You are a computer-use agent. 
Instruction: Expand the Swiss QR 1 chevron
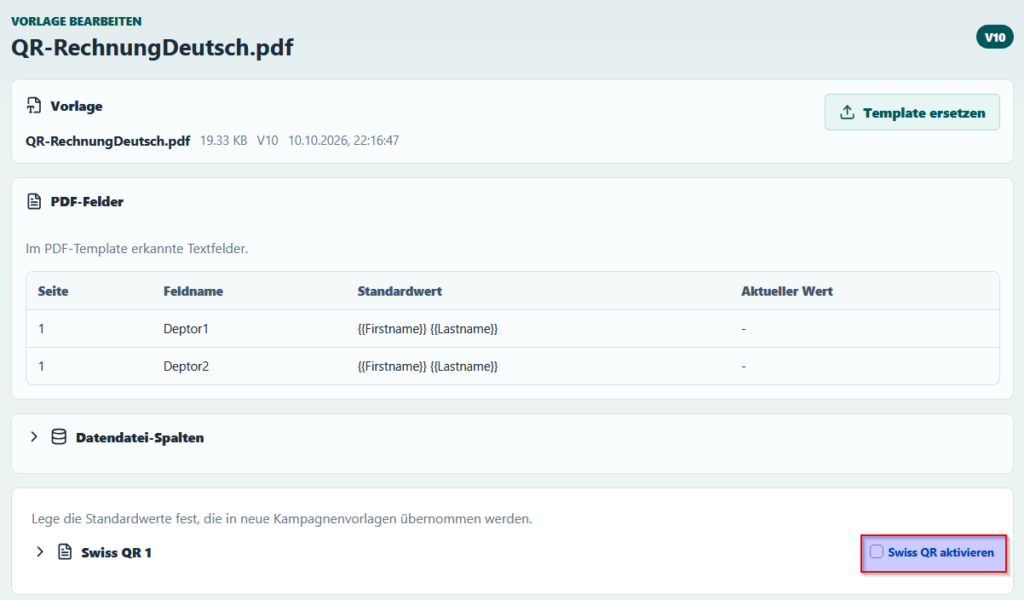tap(40, 552)
